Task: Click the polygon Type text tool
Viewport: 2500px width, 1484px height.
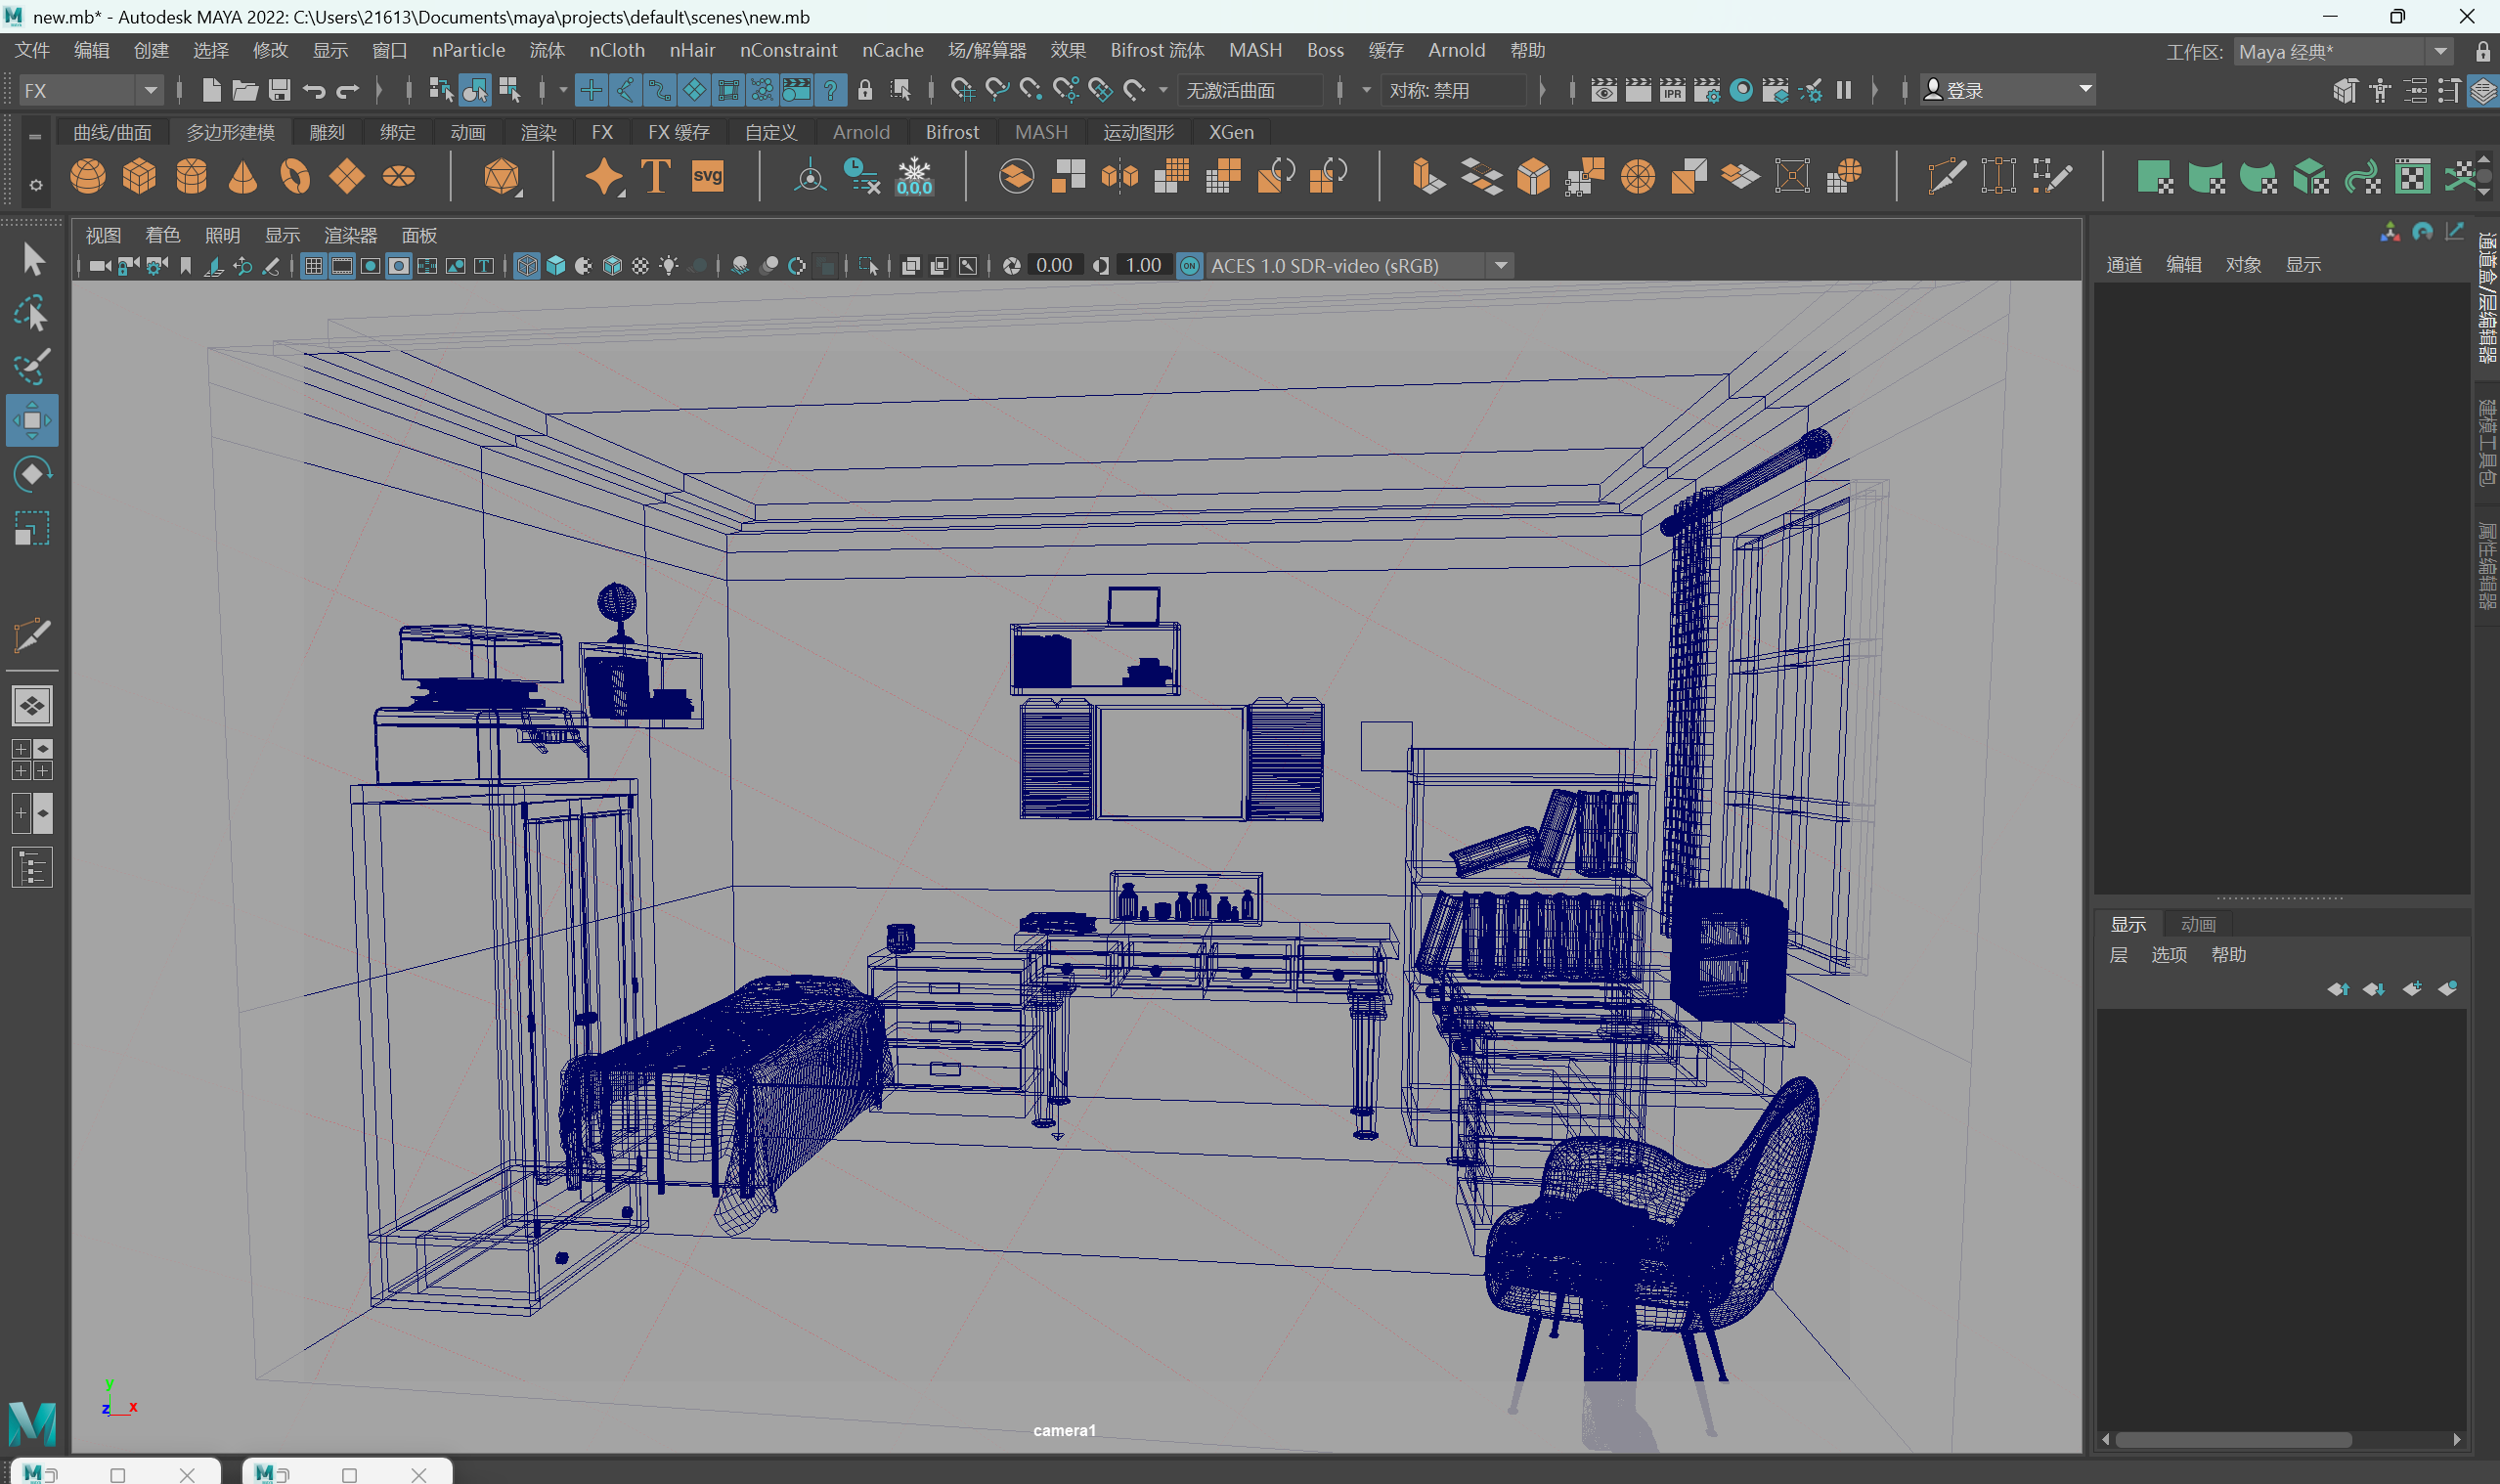Action: [655, 177]
